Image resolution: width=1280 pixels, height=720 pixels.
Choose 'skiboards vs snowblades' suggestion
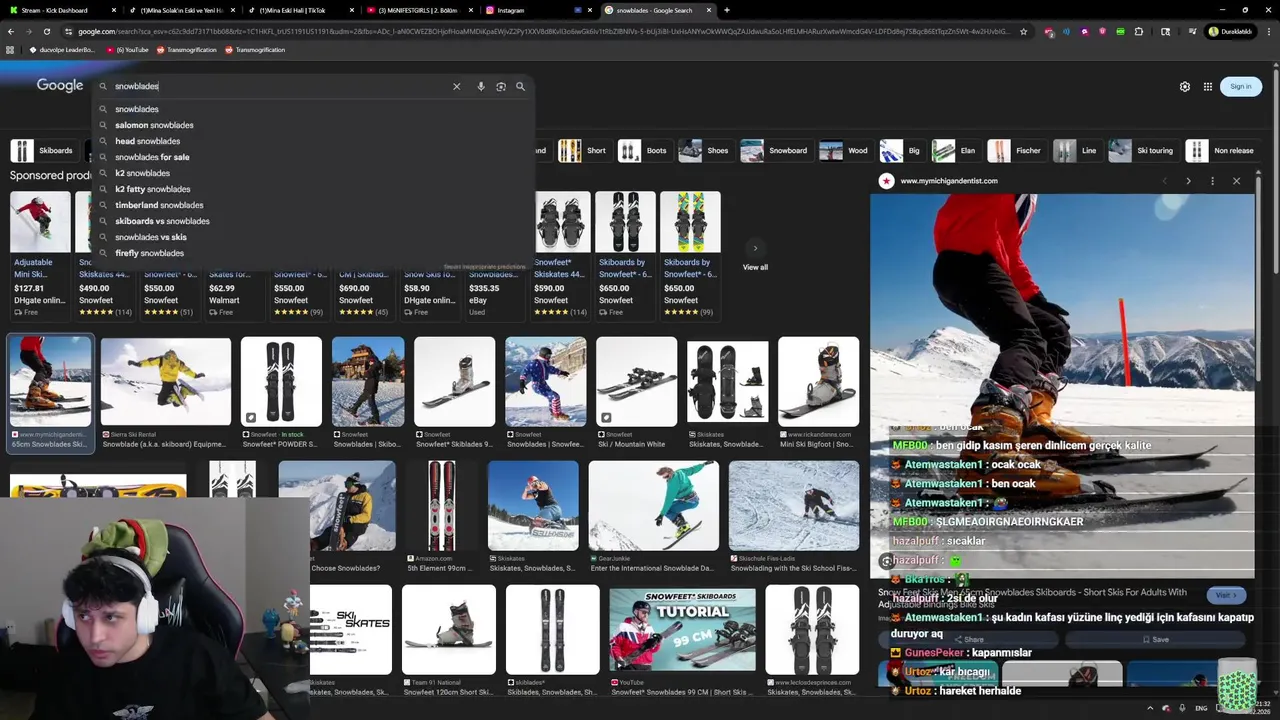pos(315,221)
